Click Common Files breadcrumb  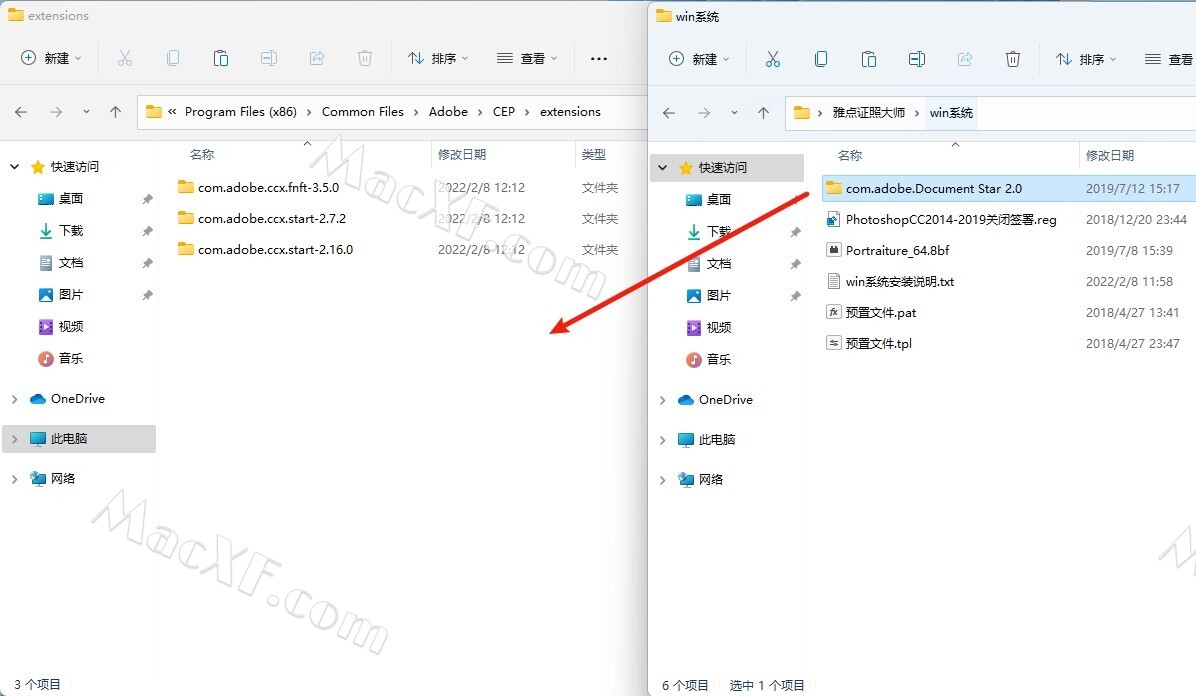point(362,111)
